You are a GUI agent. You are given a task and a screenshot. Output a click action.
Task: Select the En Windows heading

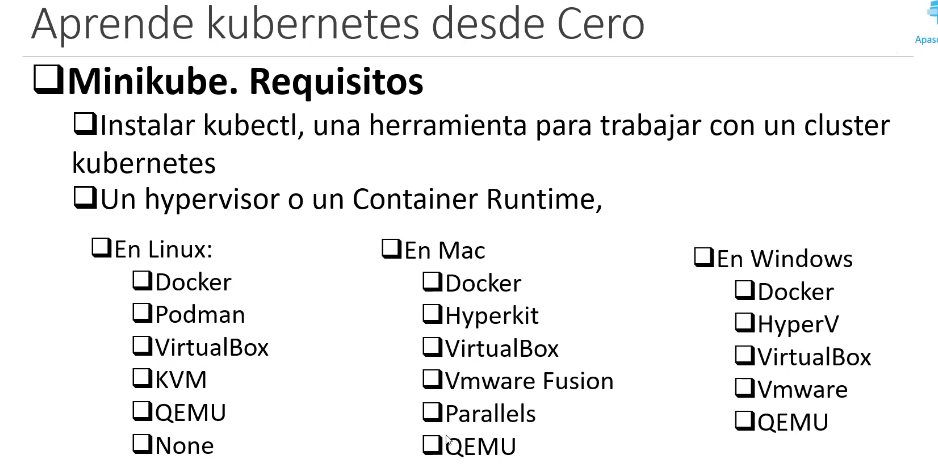tap(784, 259)
